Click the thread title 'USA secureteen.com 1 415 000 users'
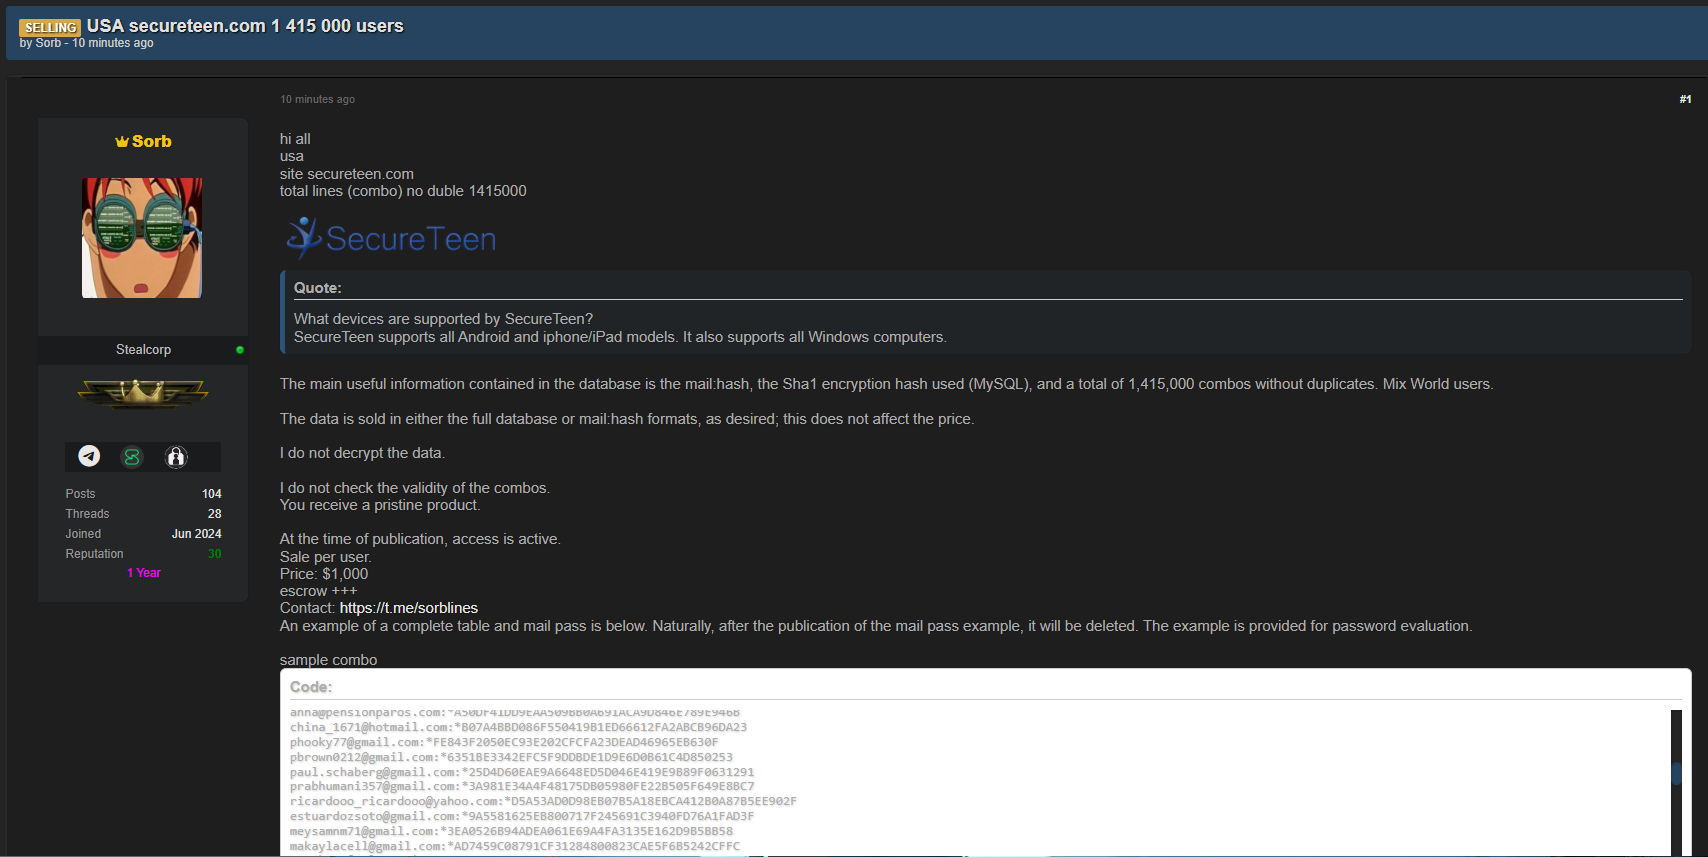The width and height of the screenshot is (1708, 857). pyautogui.click(x=245, y=26)
